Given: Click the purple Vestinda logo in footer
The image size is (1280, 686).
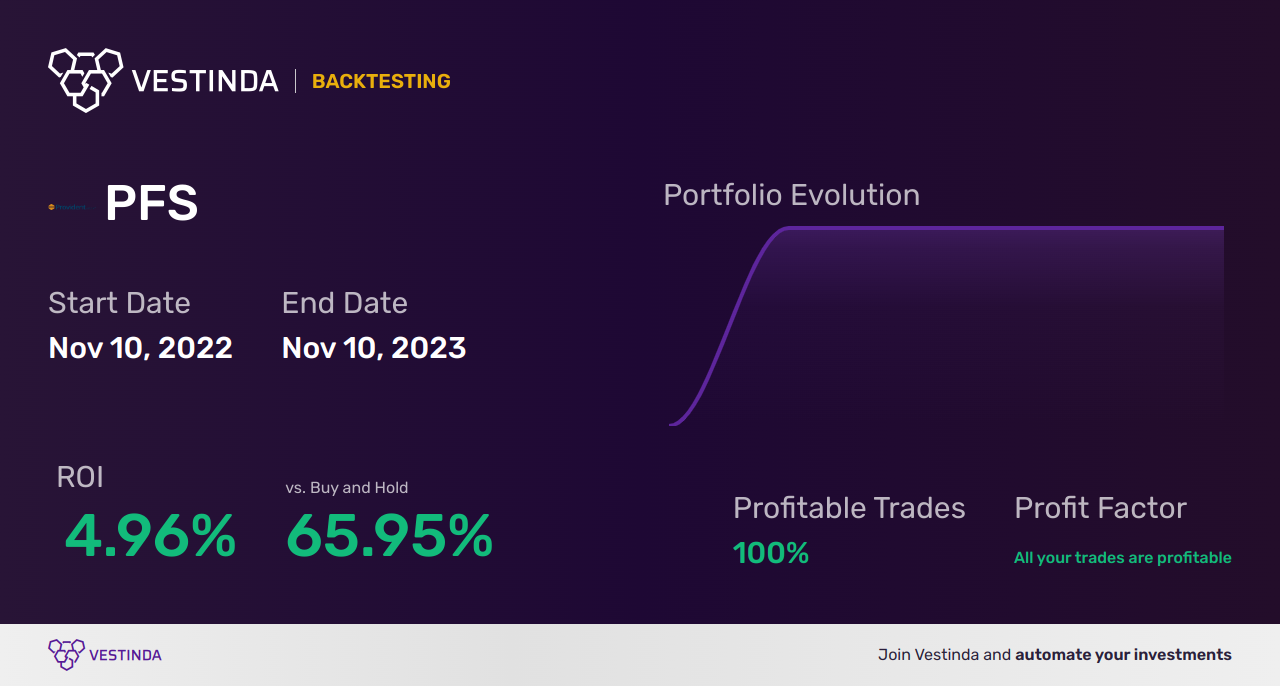Looking at the screenshot, I should tap(67, 655).
